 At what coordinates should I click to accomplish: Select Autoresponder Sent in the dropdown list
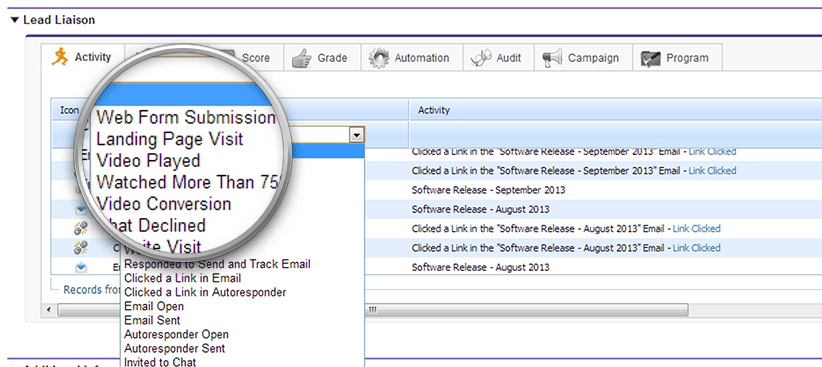pyautogui.click(x=175, y=348)
